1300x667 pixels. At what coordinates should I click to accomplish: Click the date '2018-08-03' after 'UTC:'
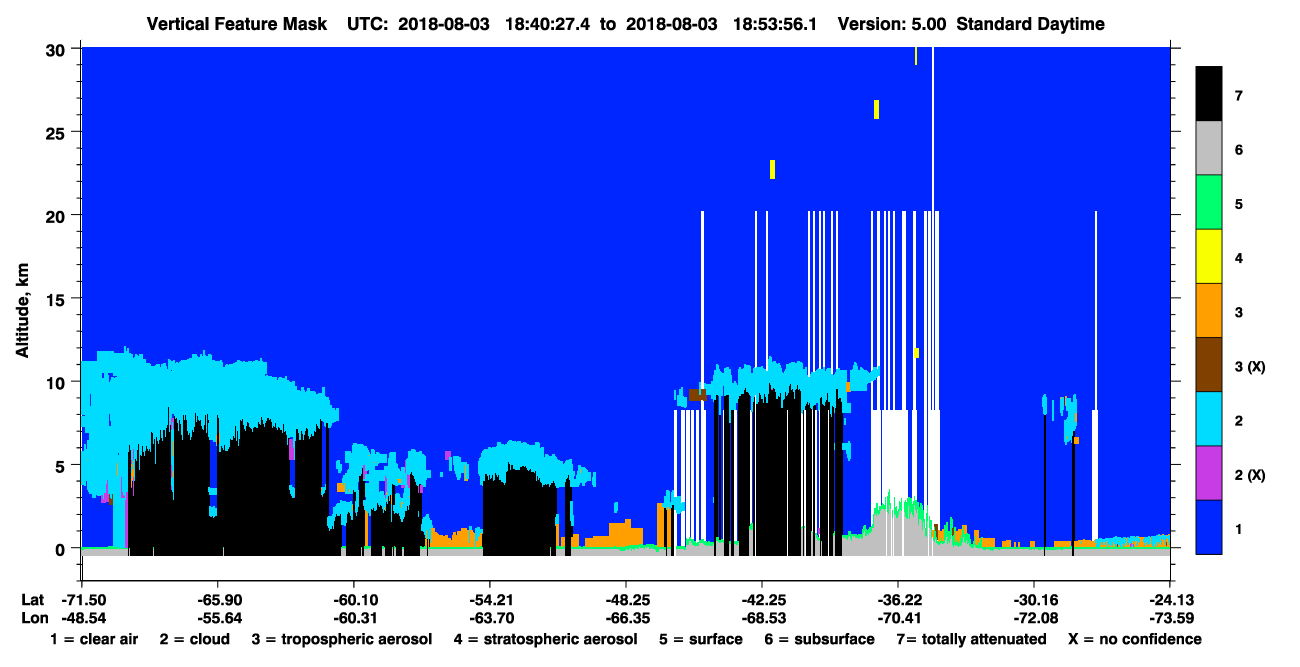point(444,24)
